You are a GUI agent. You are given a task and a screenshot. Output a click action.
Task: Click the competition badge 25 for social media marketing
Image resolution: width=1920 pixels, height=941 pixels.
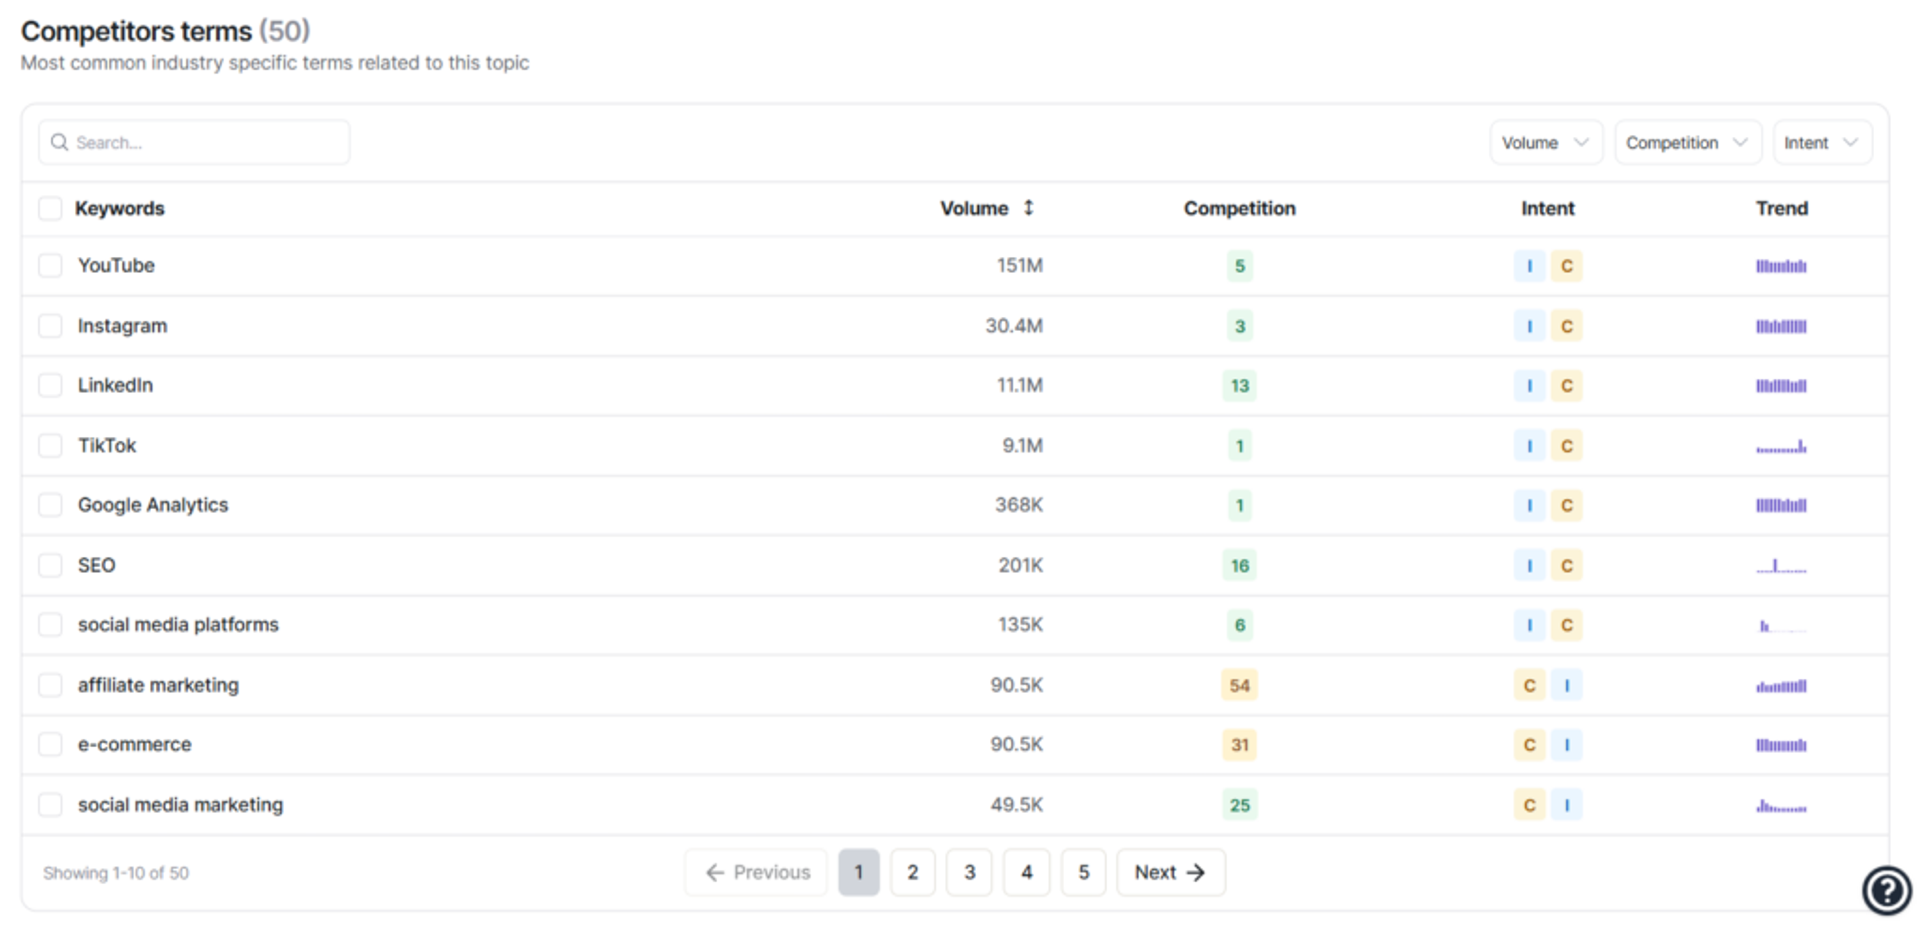coord(1240,805)
